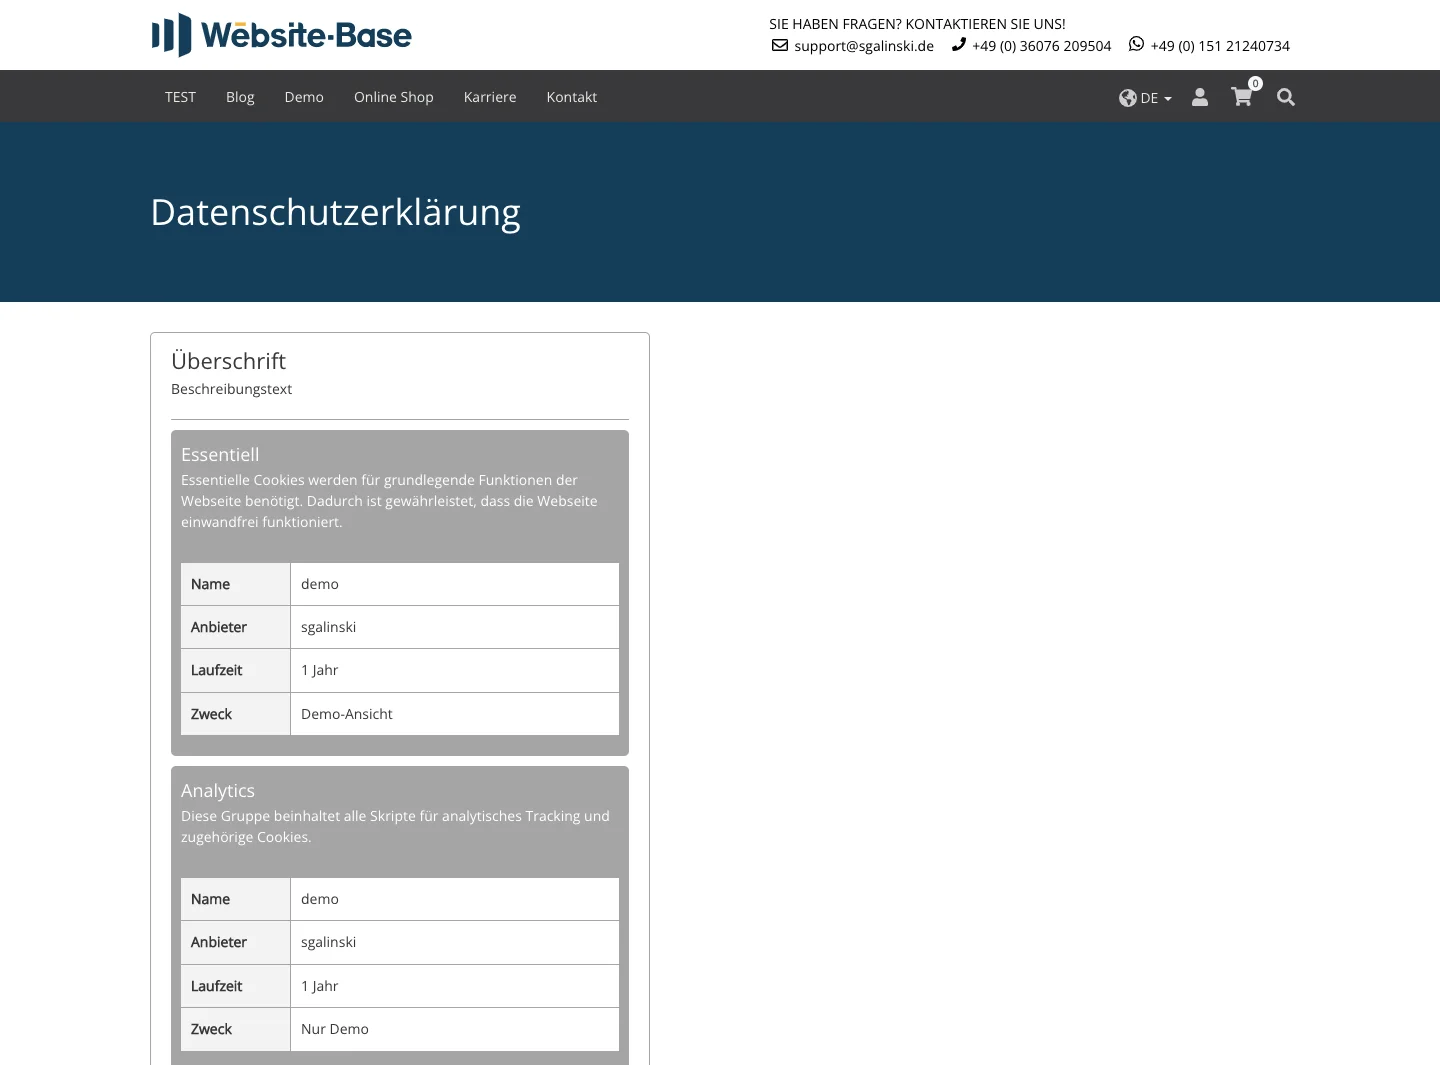Select the Demo menu item
Image resolution: width=1440 pixels, height=1065 pixels.
click(304, 96)
